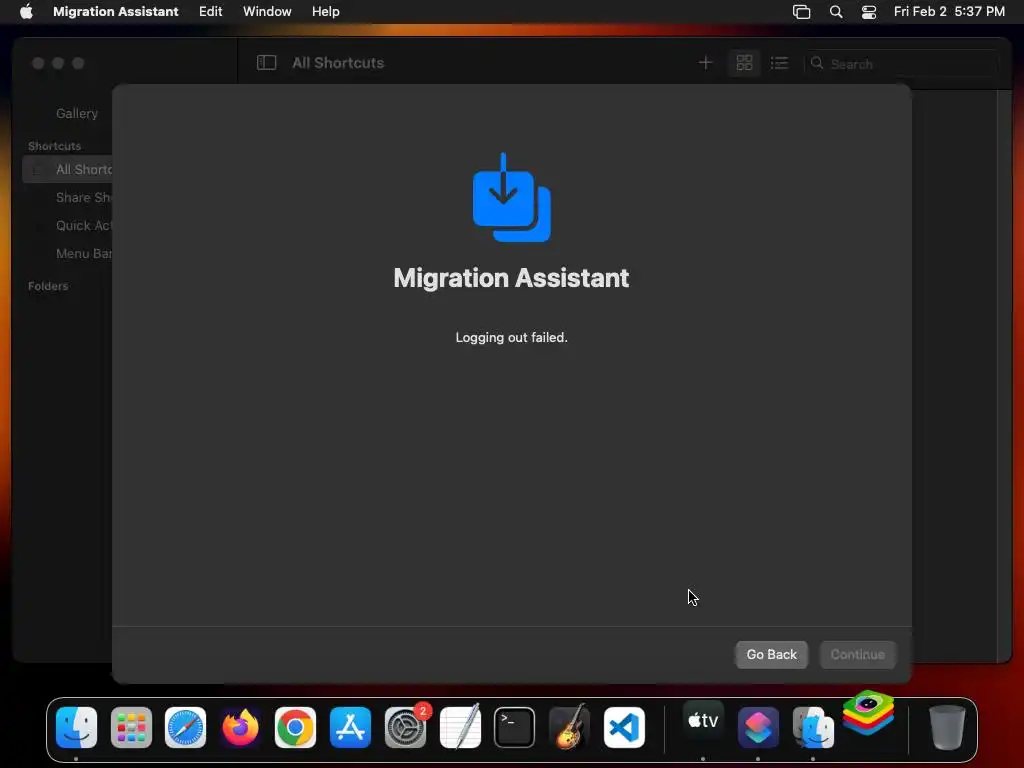The width and height of the screenshot is (1024, 768).
Task: Open Control Center in menu bar
Action: pyautogui.click(x=869, y=12)
